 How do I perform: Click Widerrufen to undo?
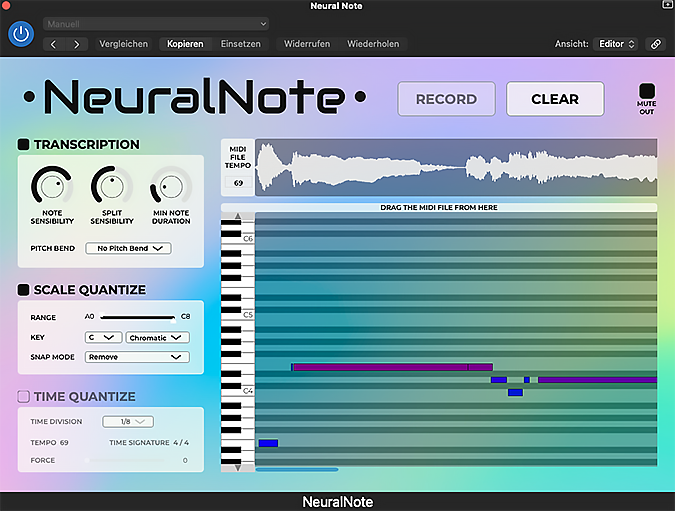[x=307, y=44]
